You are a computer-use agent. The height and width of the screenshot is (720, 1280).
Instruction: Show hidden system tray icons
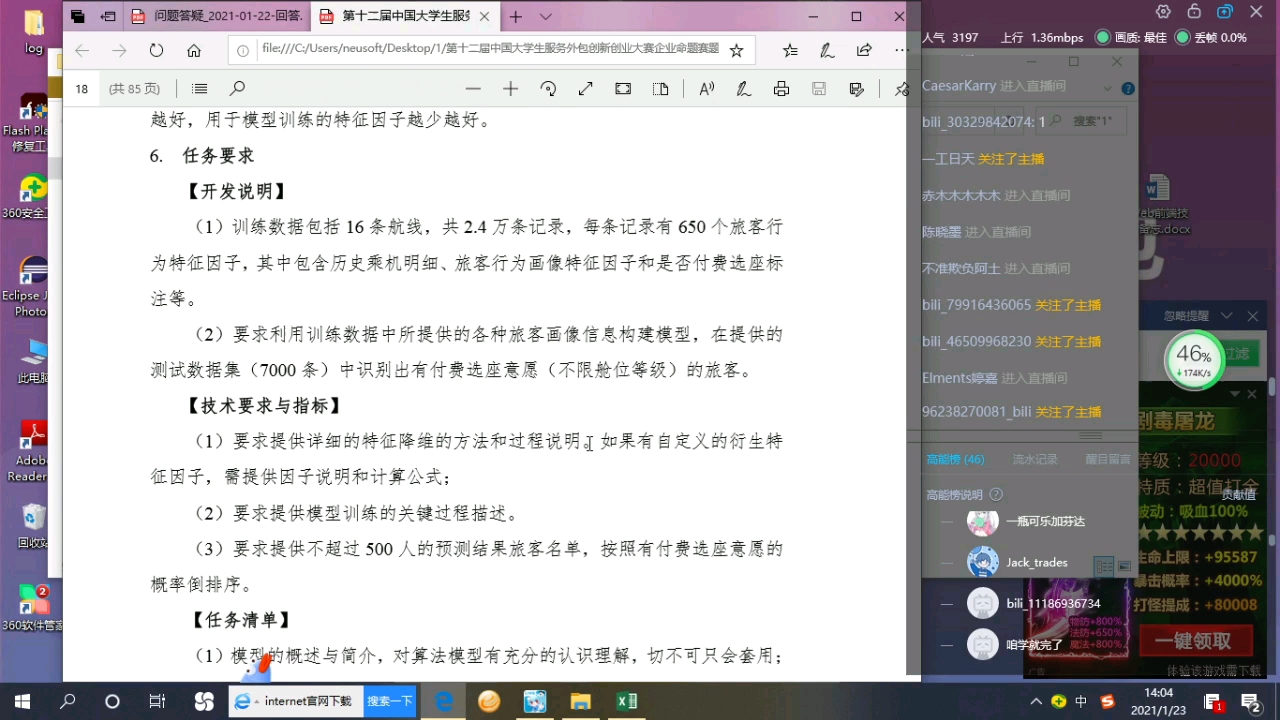click(1038, 702)
